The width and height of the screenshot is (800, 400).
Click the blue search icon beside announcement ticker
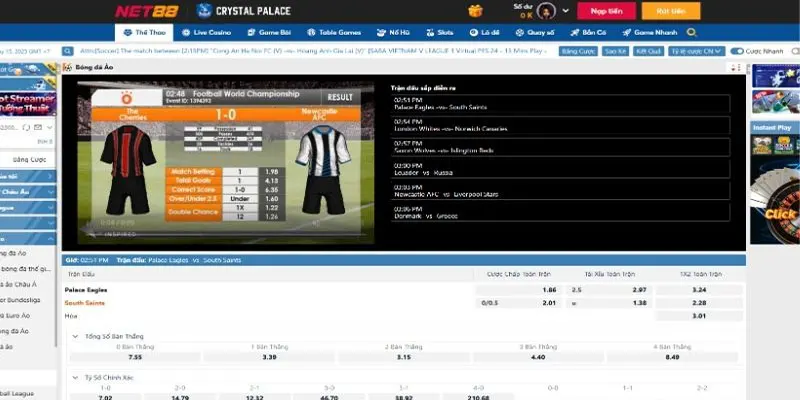coord(68,51)
